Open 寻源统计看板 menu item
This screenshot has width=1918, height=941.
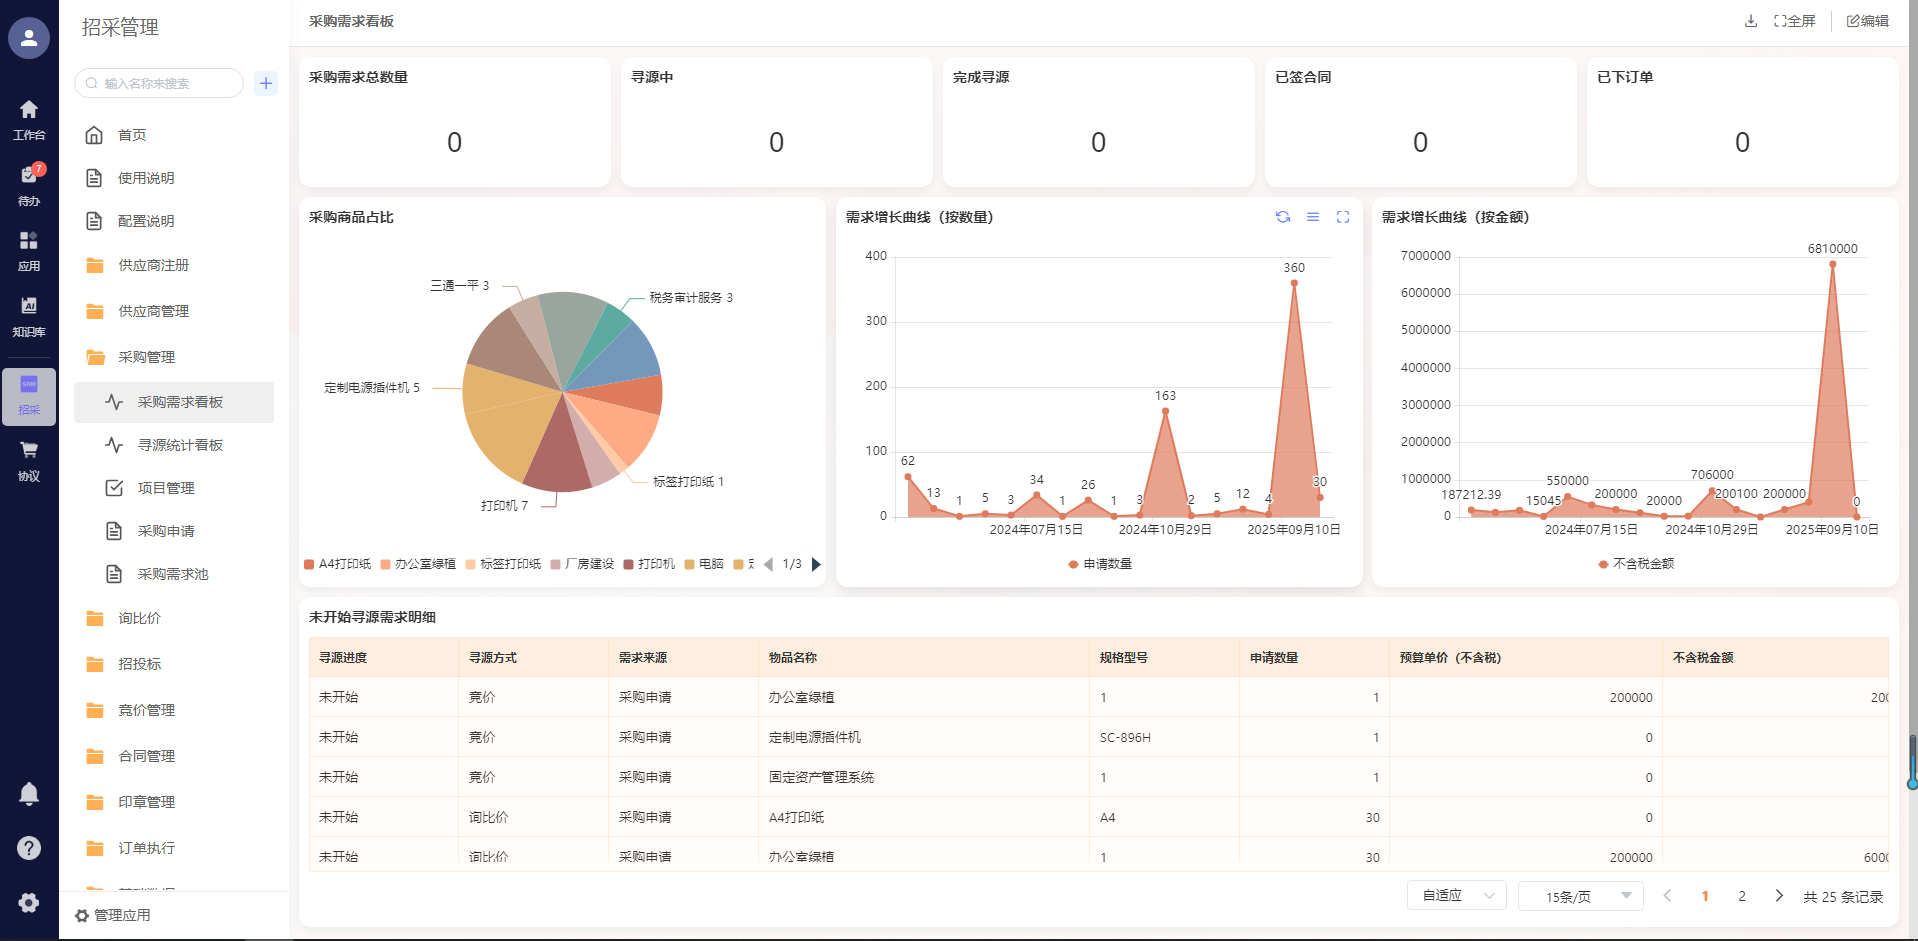pyautogui.click(x=180, y=445)
